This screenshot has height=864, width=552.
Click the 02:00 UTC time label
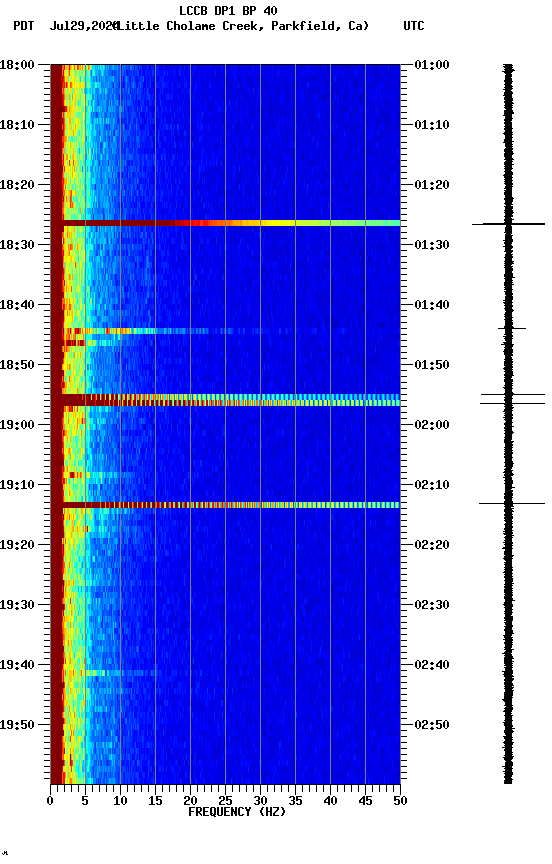point(432,425)
